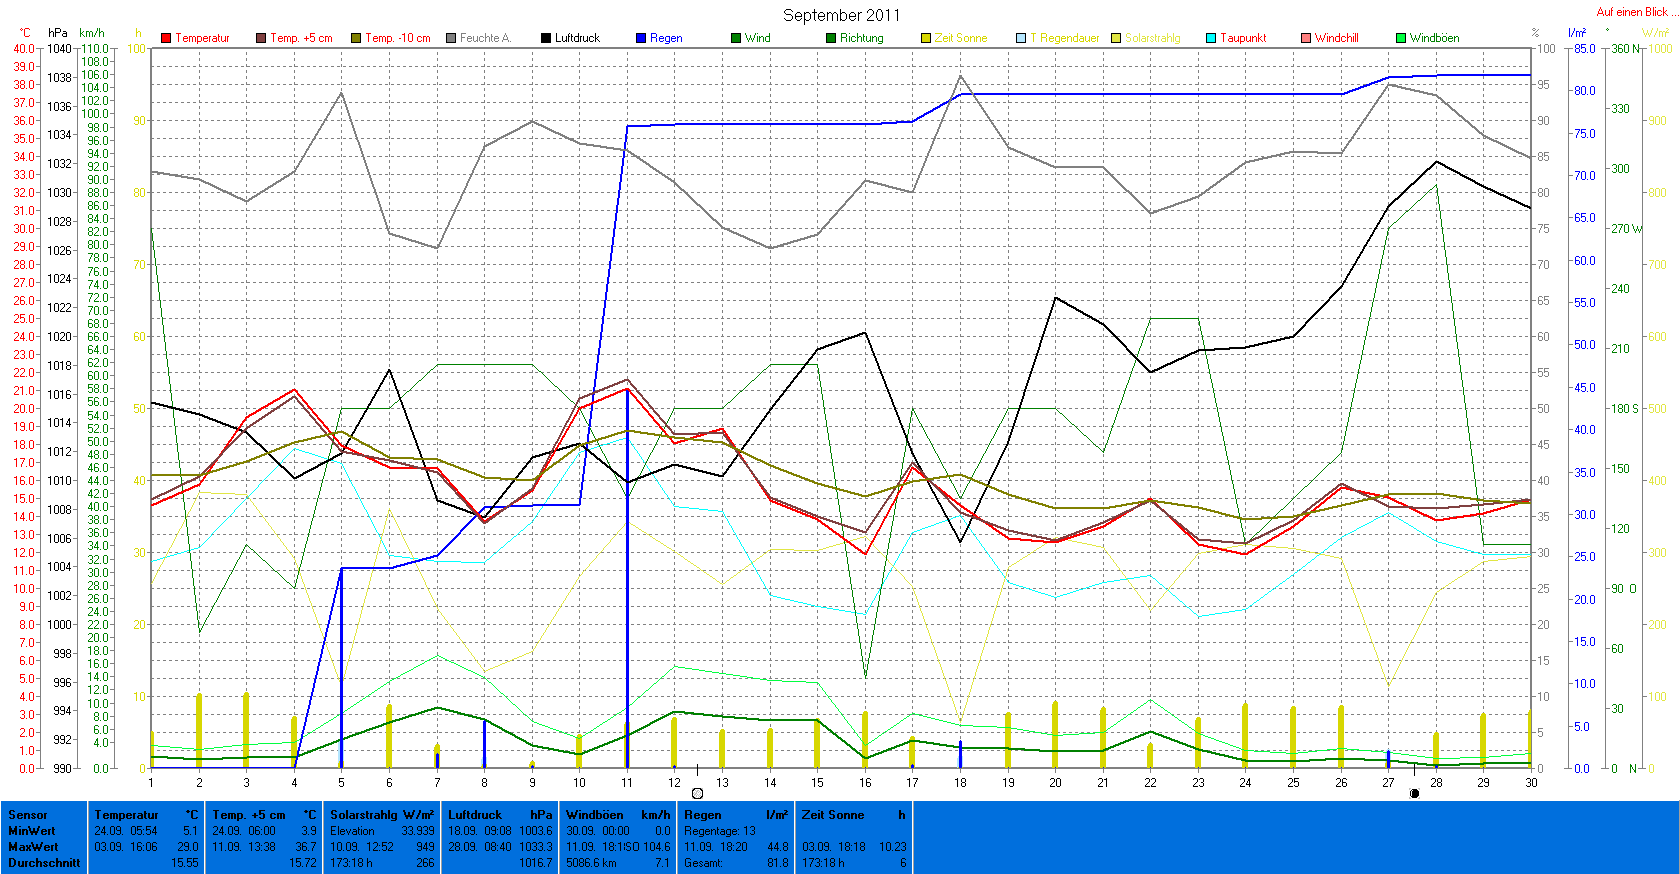The image size is (1680, 874).
Task: Click the blue Regen legend icon
Action: (641, 38)
